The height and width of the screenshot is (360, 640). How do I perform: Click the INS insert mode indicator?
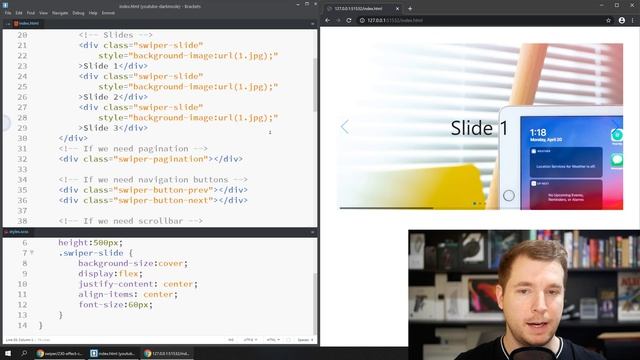[231, 340]
